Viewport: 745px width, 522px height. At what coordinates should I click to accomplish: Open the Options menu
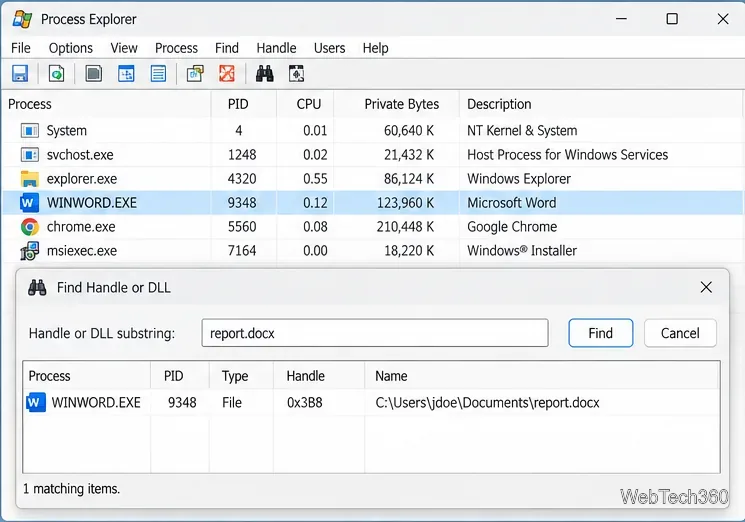pos(71,48)
